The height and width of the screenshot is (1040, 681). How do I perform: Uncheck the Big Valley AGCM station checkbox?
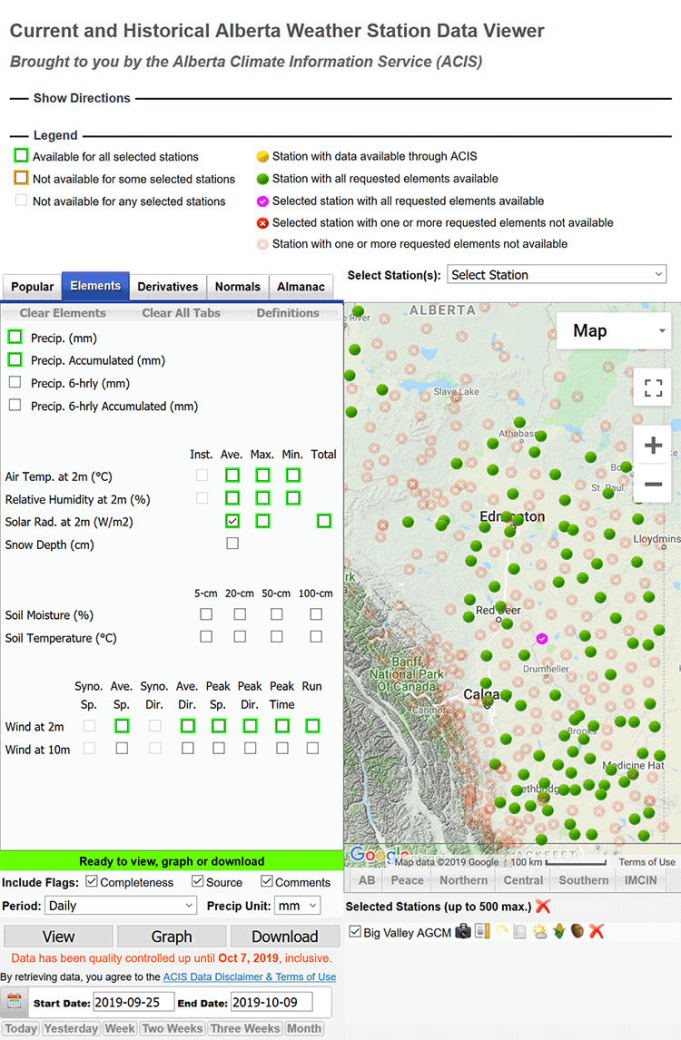click(x=355, y=932)
